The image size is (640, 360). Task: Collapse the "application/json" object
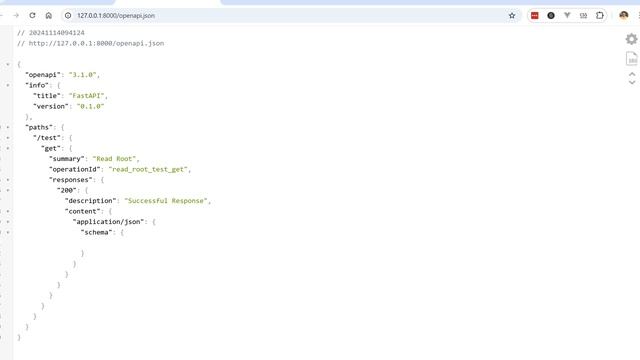click(8, 222)
